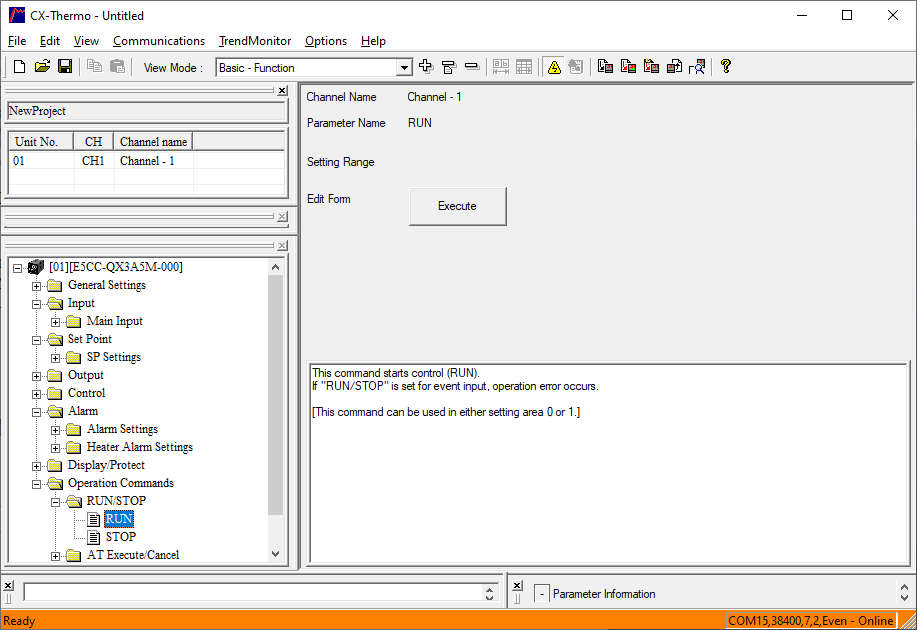Click the first red transfer icon in toolbar
The height and width of the screenshot is (630, 917).
(605, 67)
